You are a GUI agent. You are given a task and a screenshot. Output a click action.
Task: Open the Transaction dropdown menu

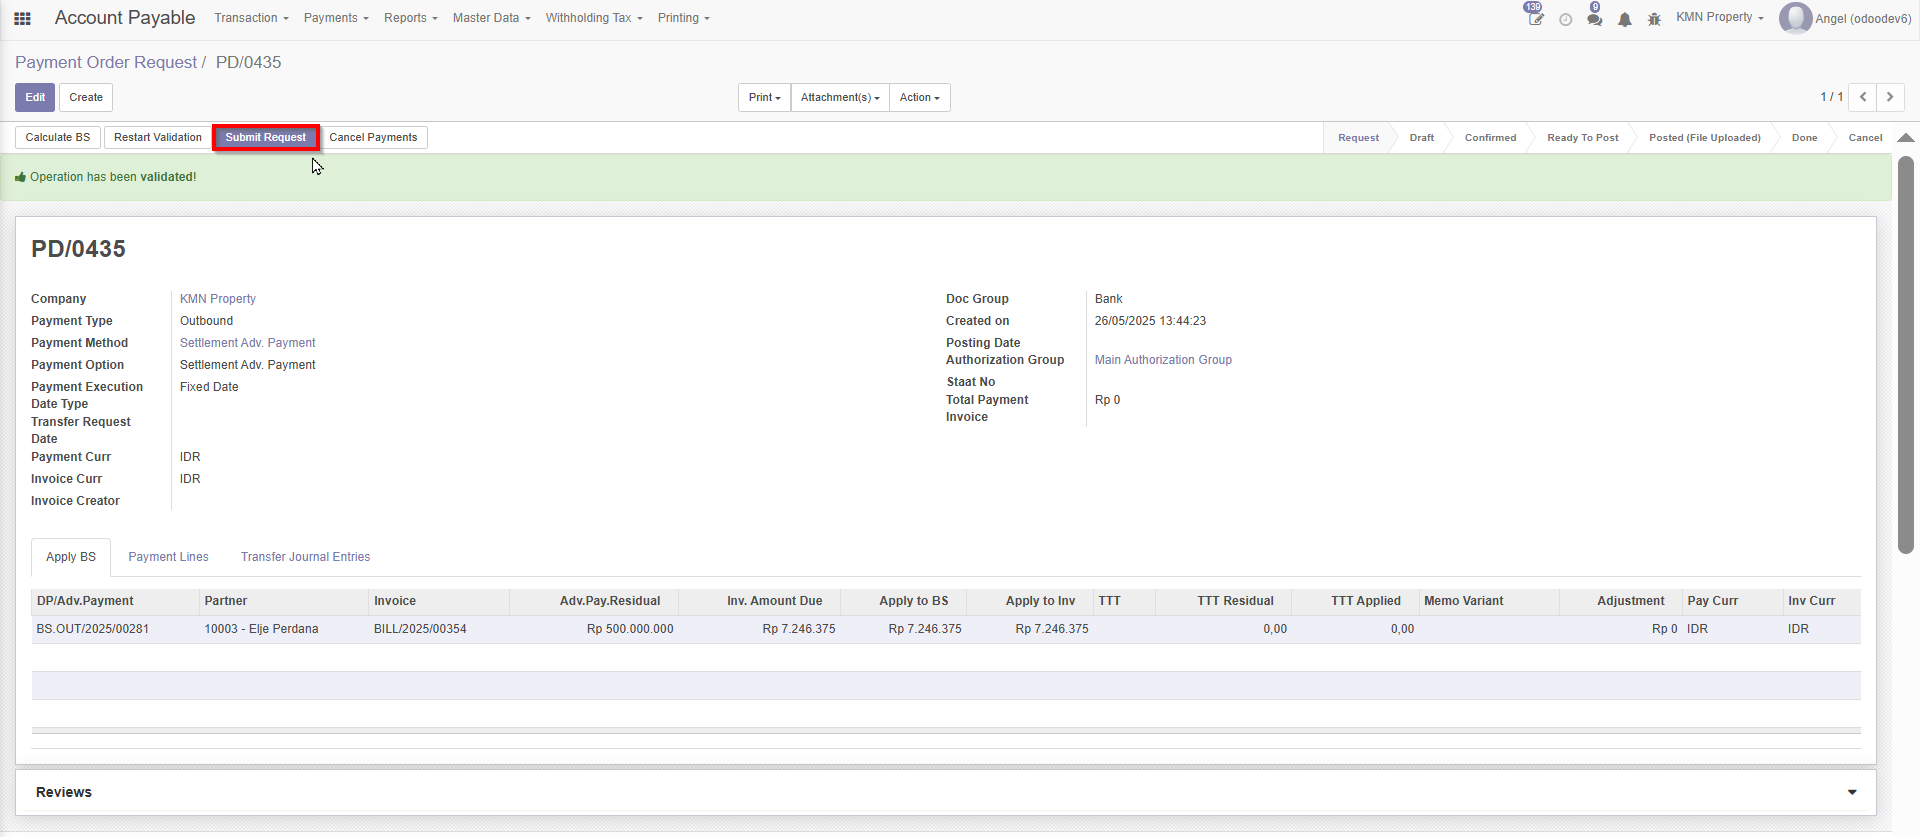(x=251, y=18)
